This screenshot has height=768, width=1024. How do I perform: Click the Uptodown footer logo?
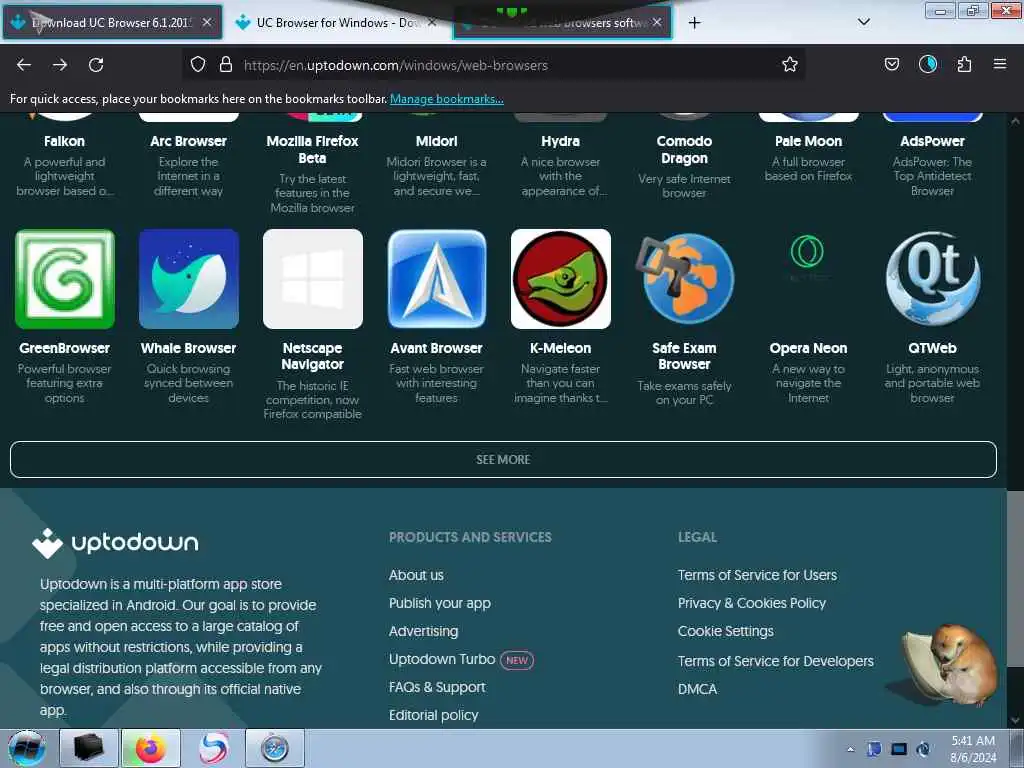tap(115, 543)
